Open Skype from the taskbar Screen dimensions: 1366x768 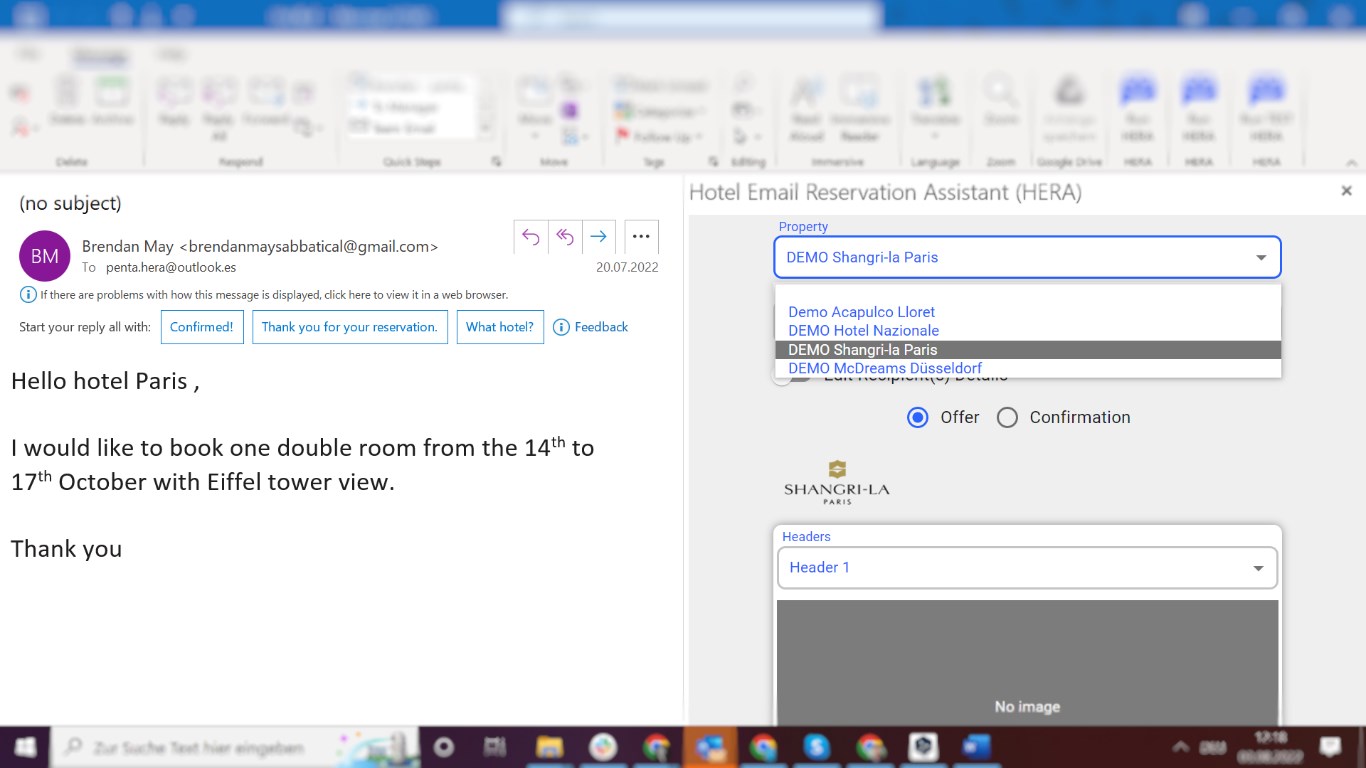(x=817, y=747)
